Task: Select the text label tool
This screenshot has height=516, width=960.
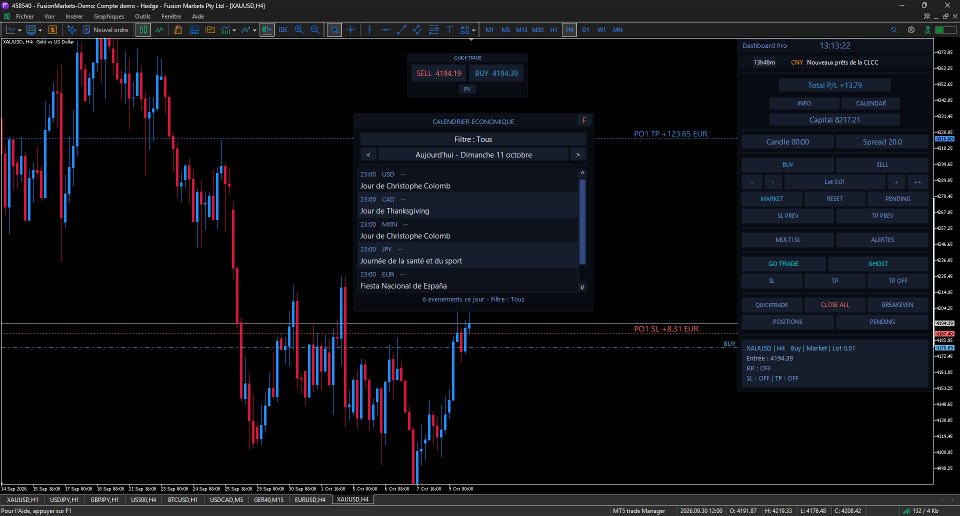Action: (x=449, y=29)
